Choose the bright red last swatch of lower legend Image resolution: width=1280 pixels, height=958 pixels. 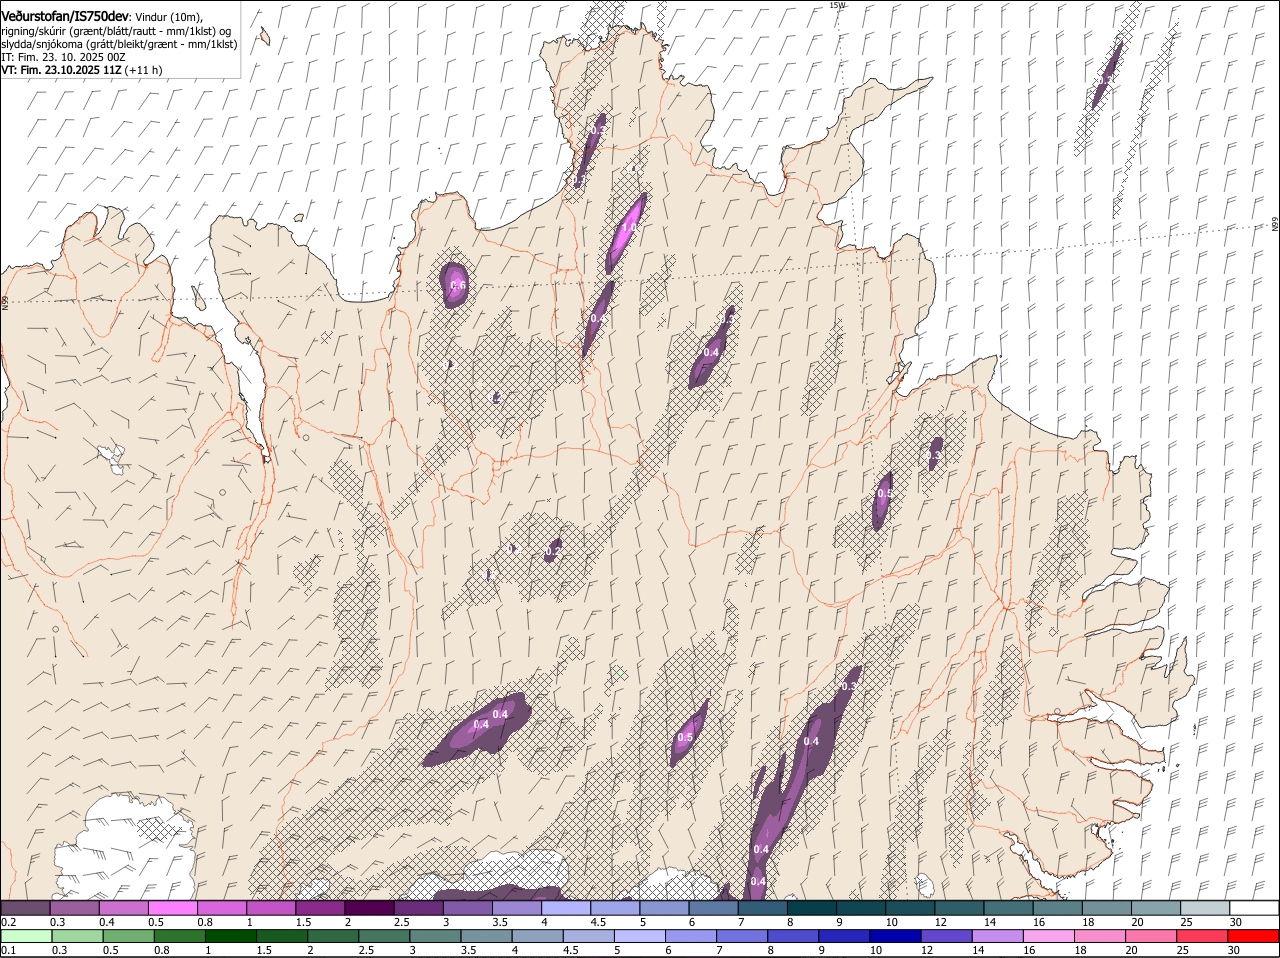coord(1254,936)
